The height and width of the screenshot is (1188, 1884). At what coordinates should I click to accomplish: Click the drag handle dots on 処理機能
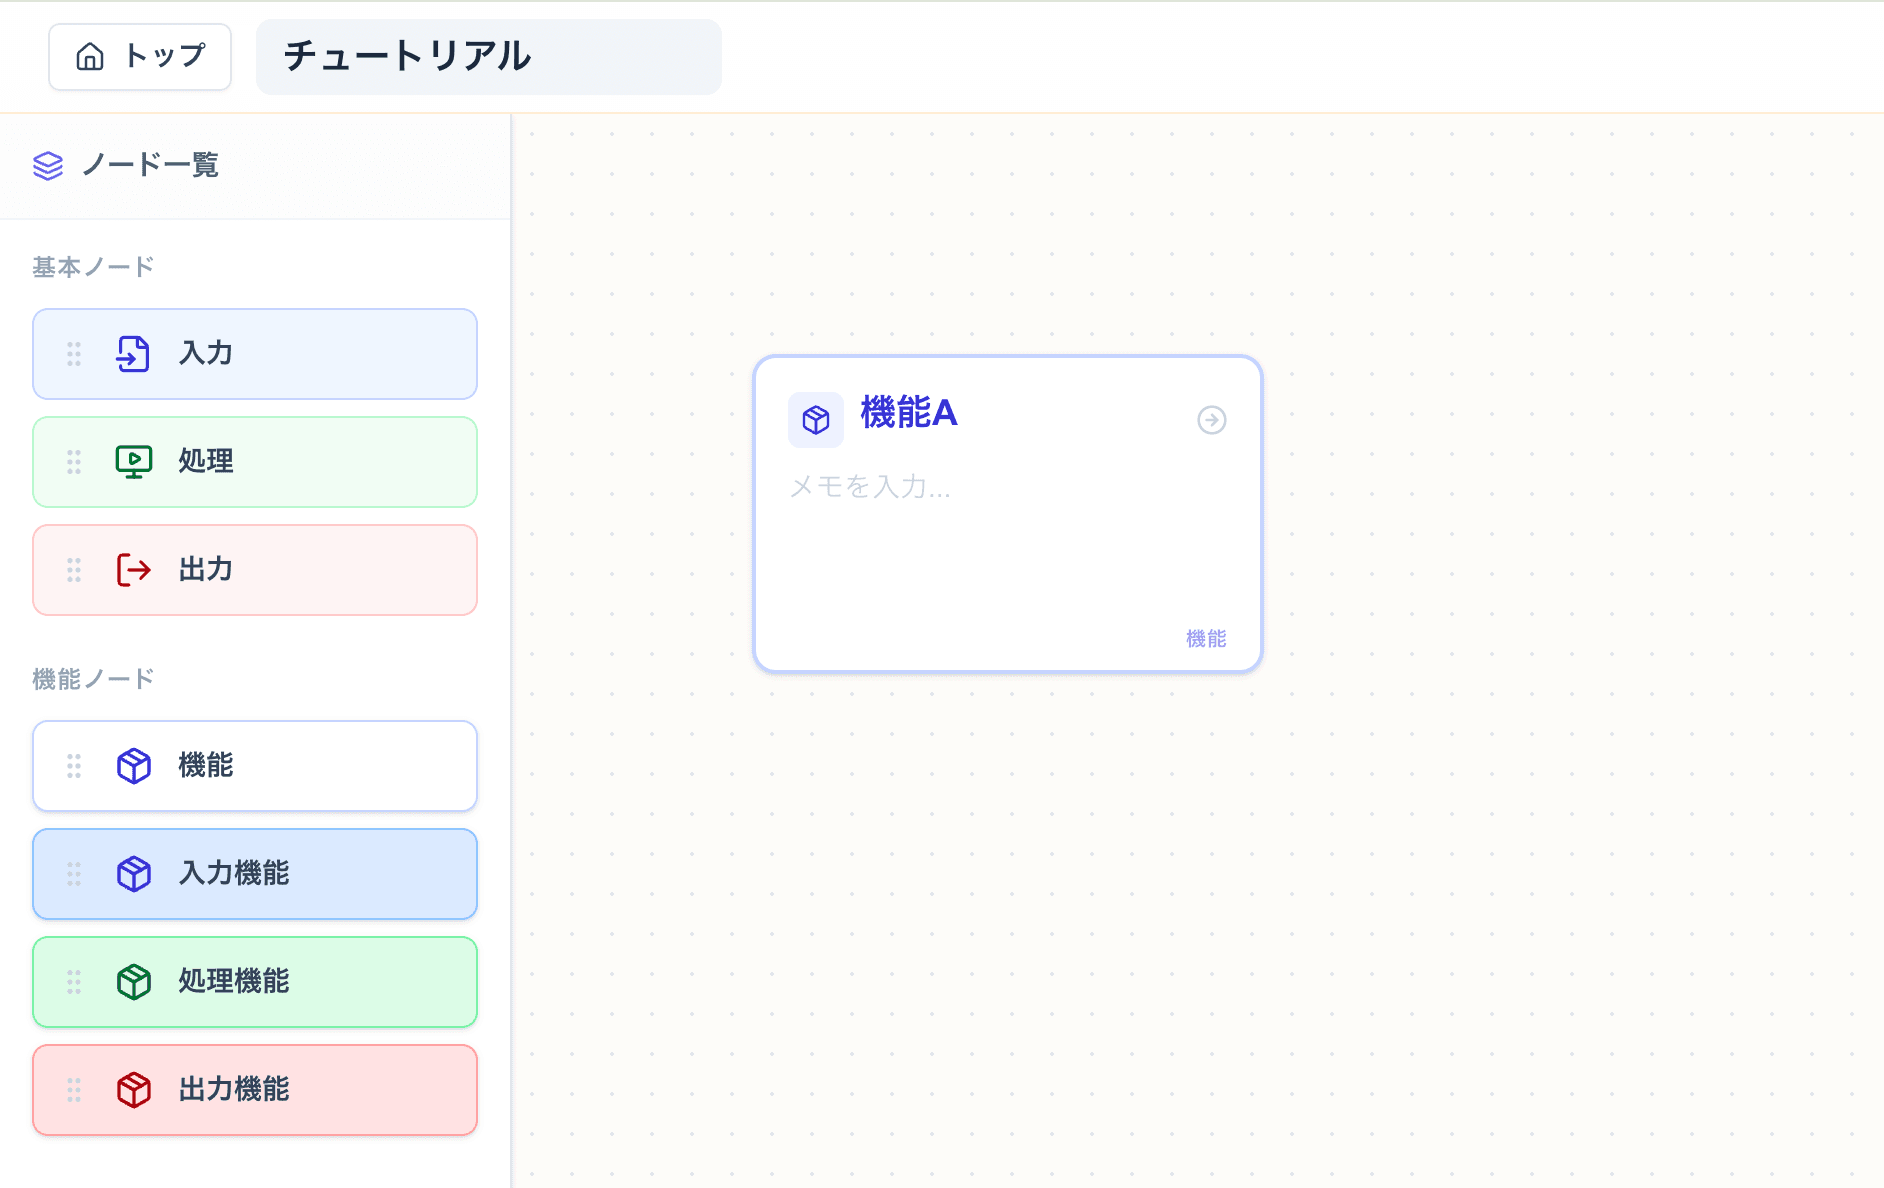73,982
